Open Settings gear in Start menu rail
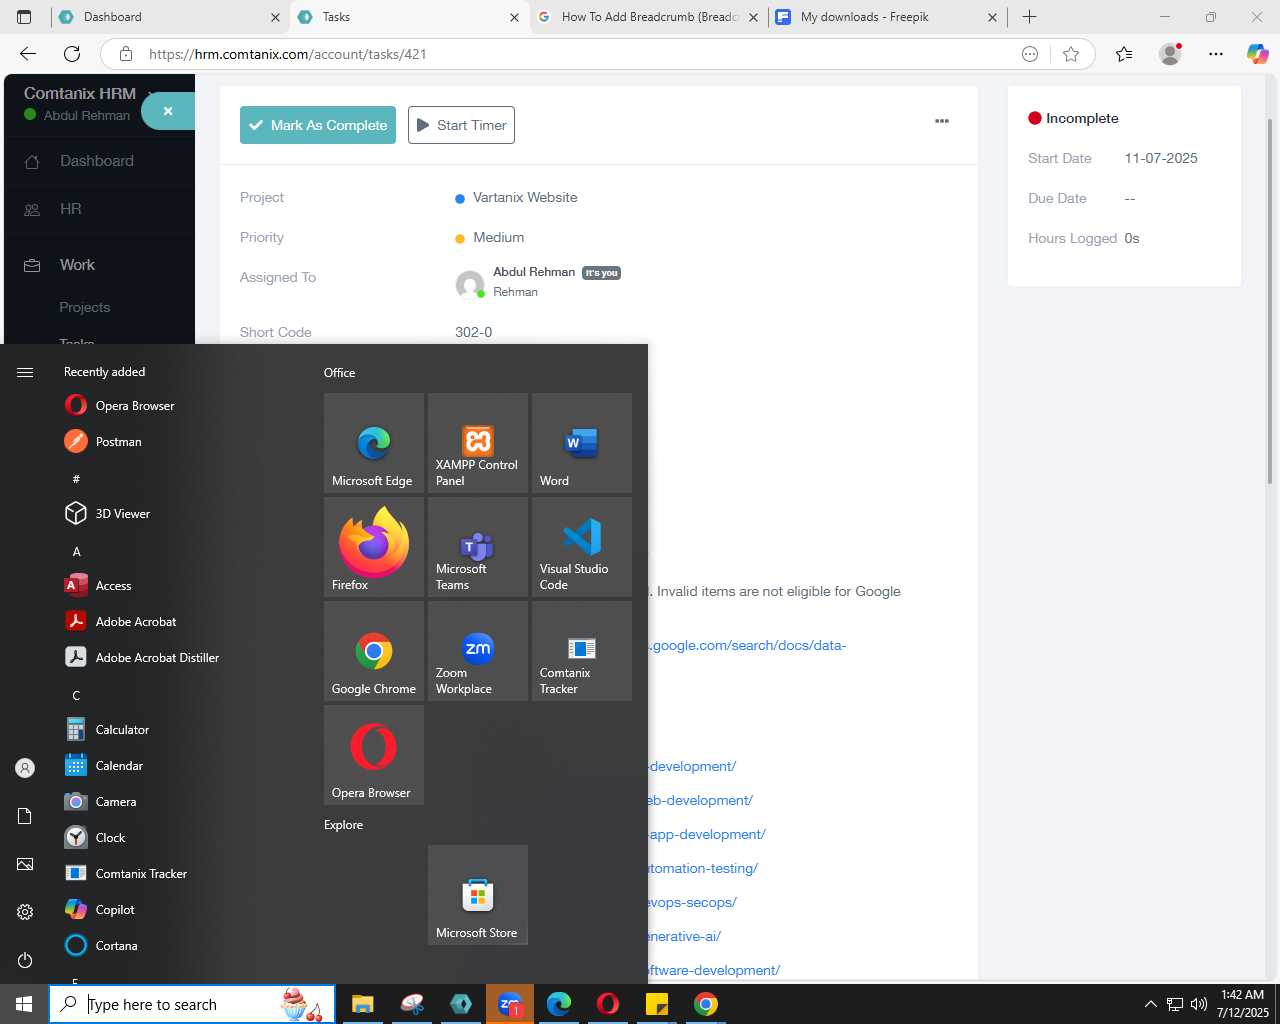This screenshot has width=1280, height=1024. (x=25, y=912)
